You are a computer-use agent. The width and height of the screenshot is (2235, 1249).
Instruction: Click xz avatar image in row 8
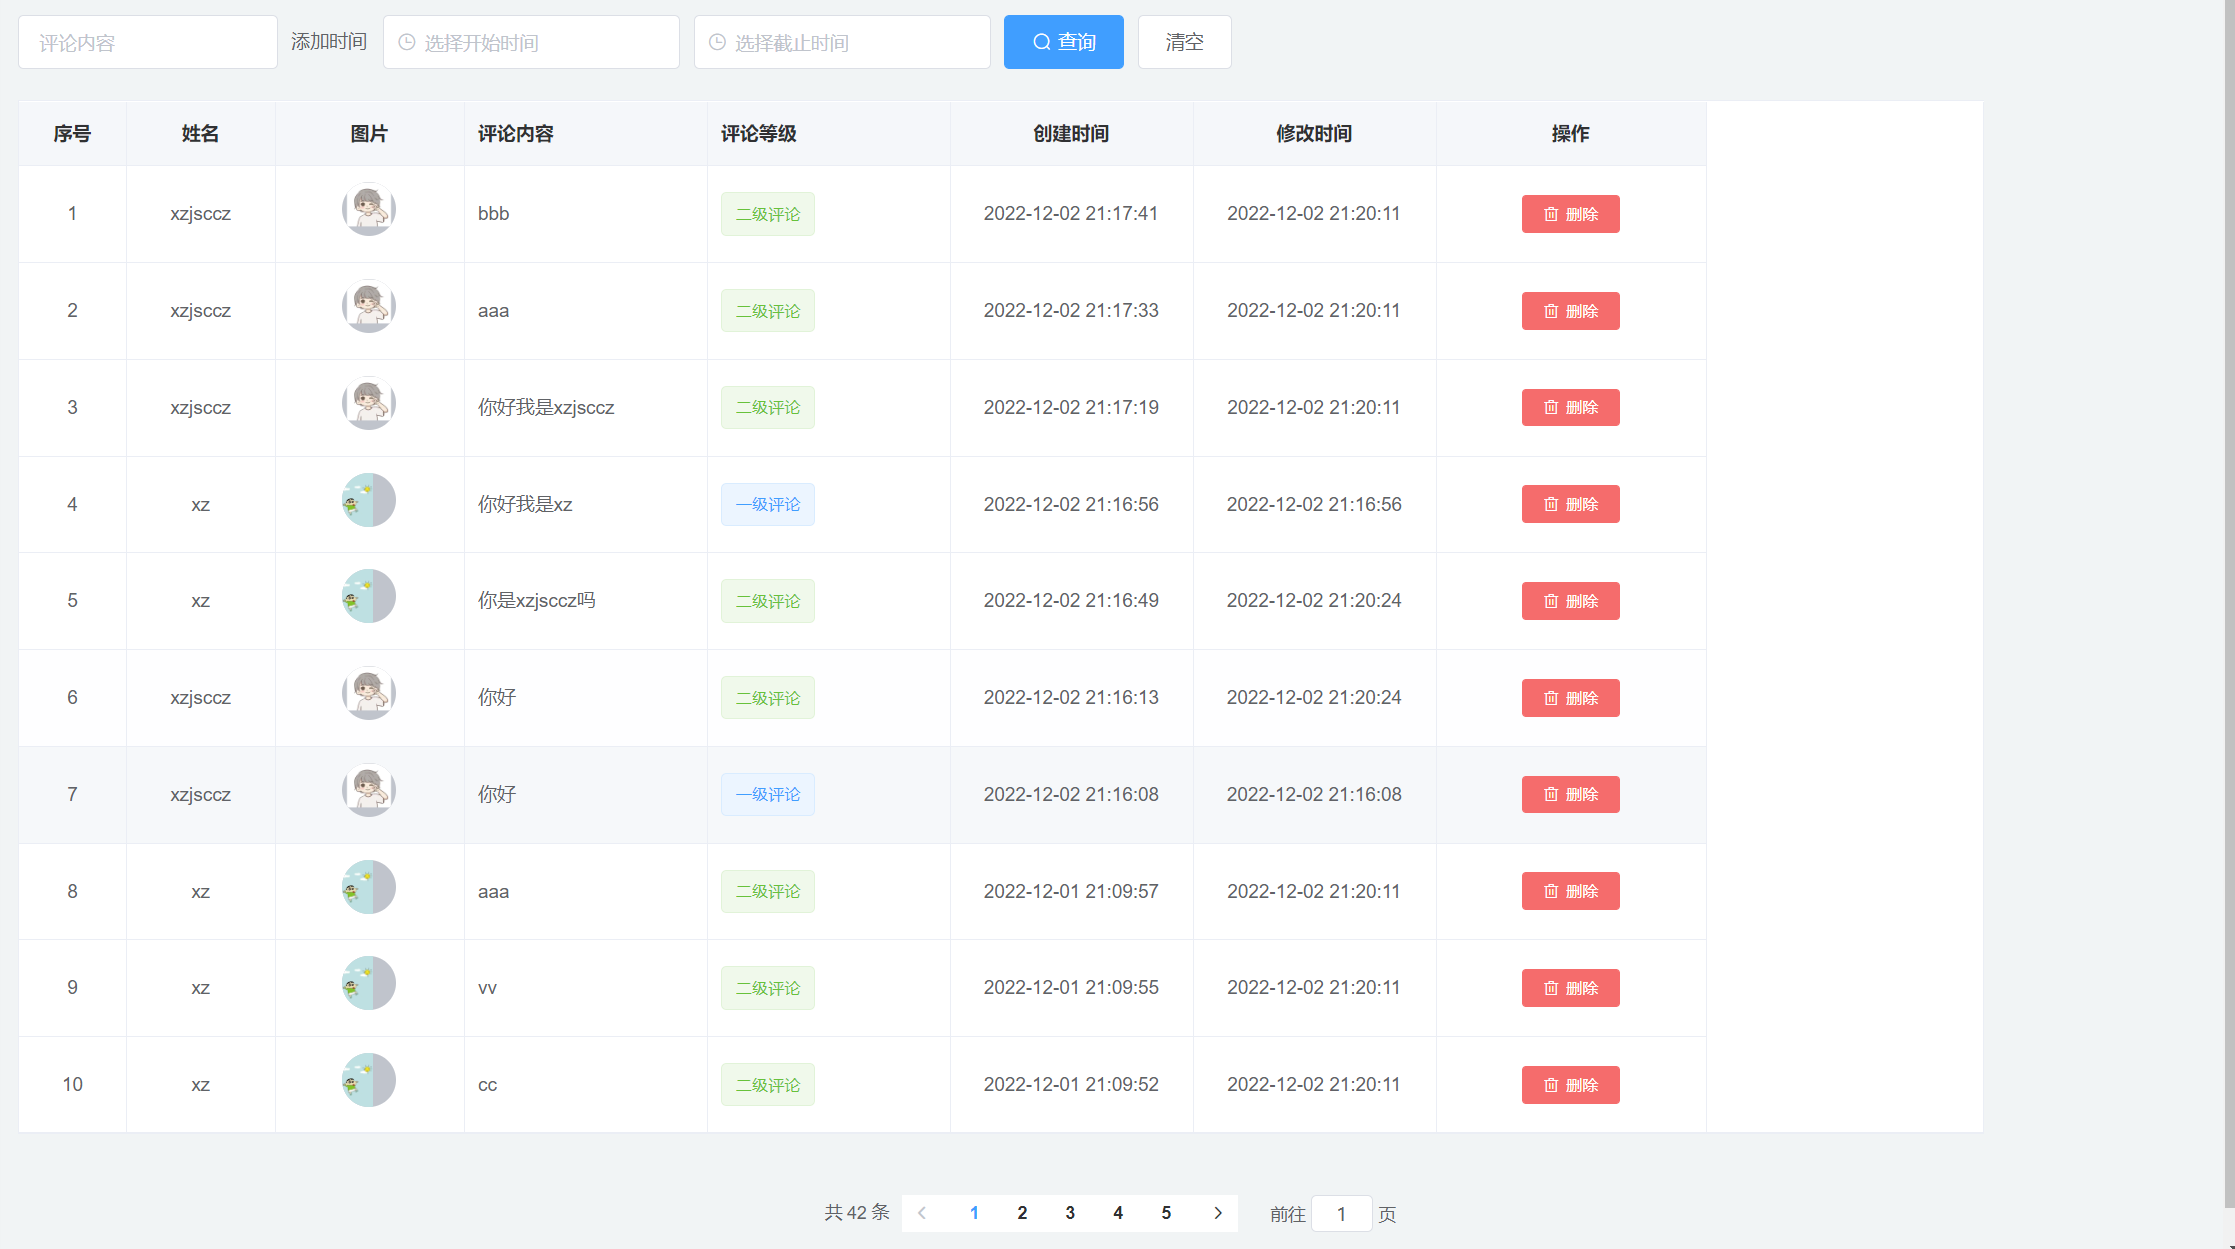coord(369,887)
